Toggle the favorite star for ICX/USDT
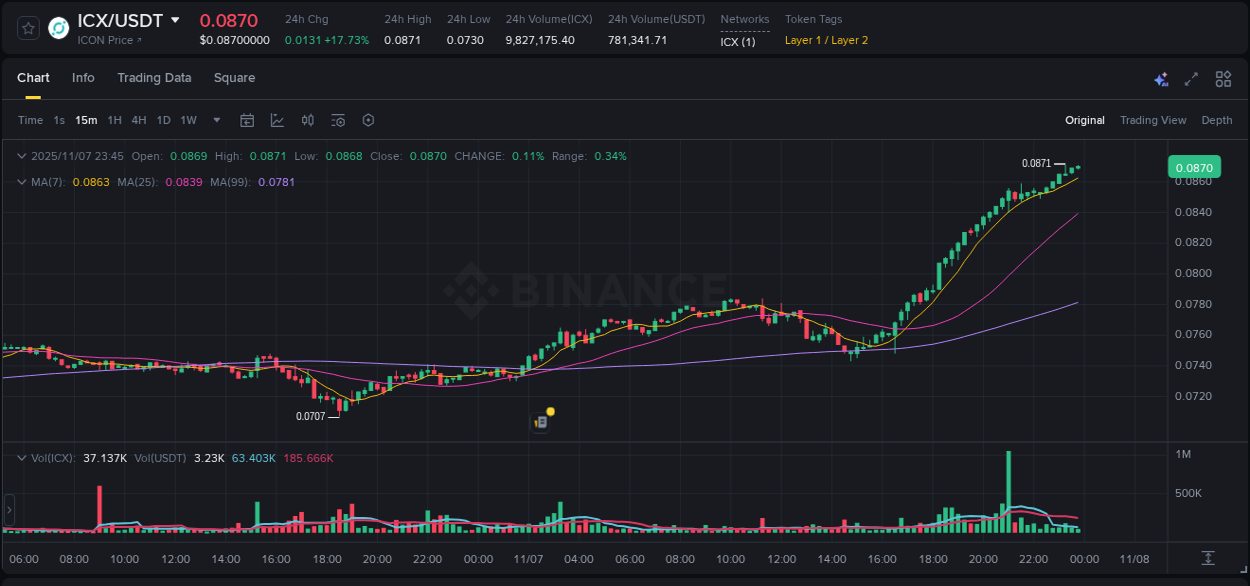This screenshot has height=586, width=1250. click(27, 28)
